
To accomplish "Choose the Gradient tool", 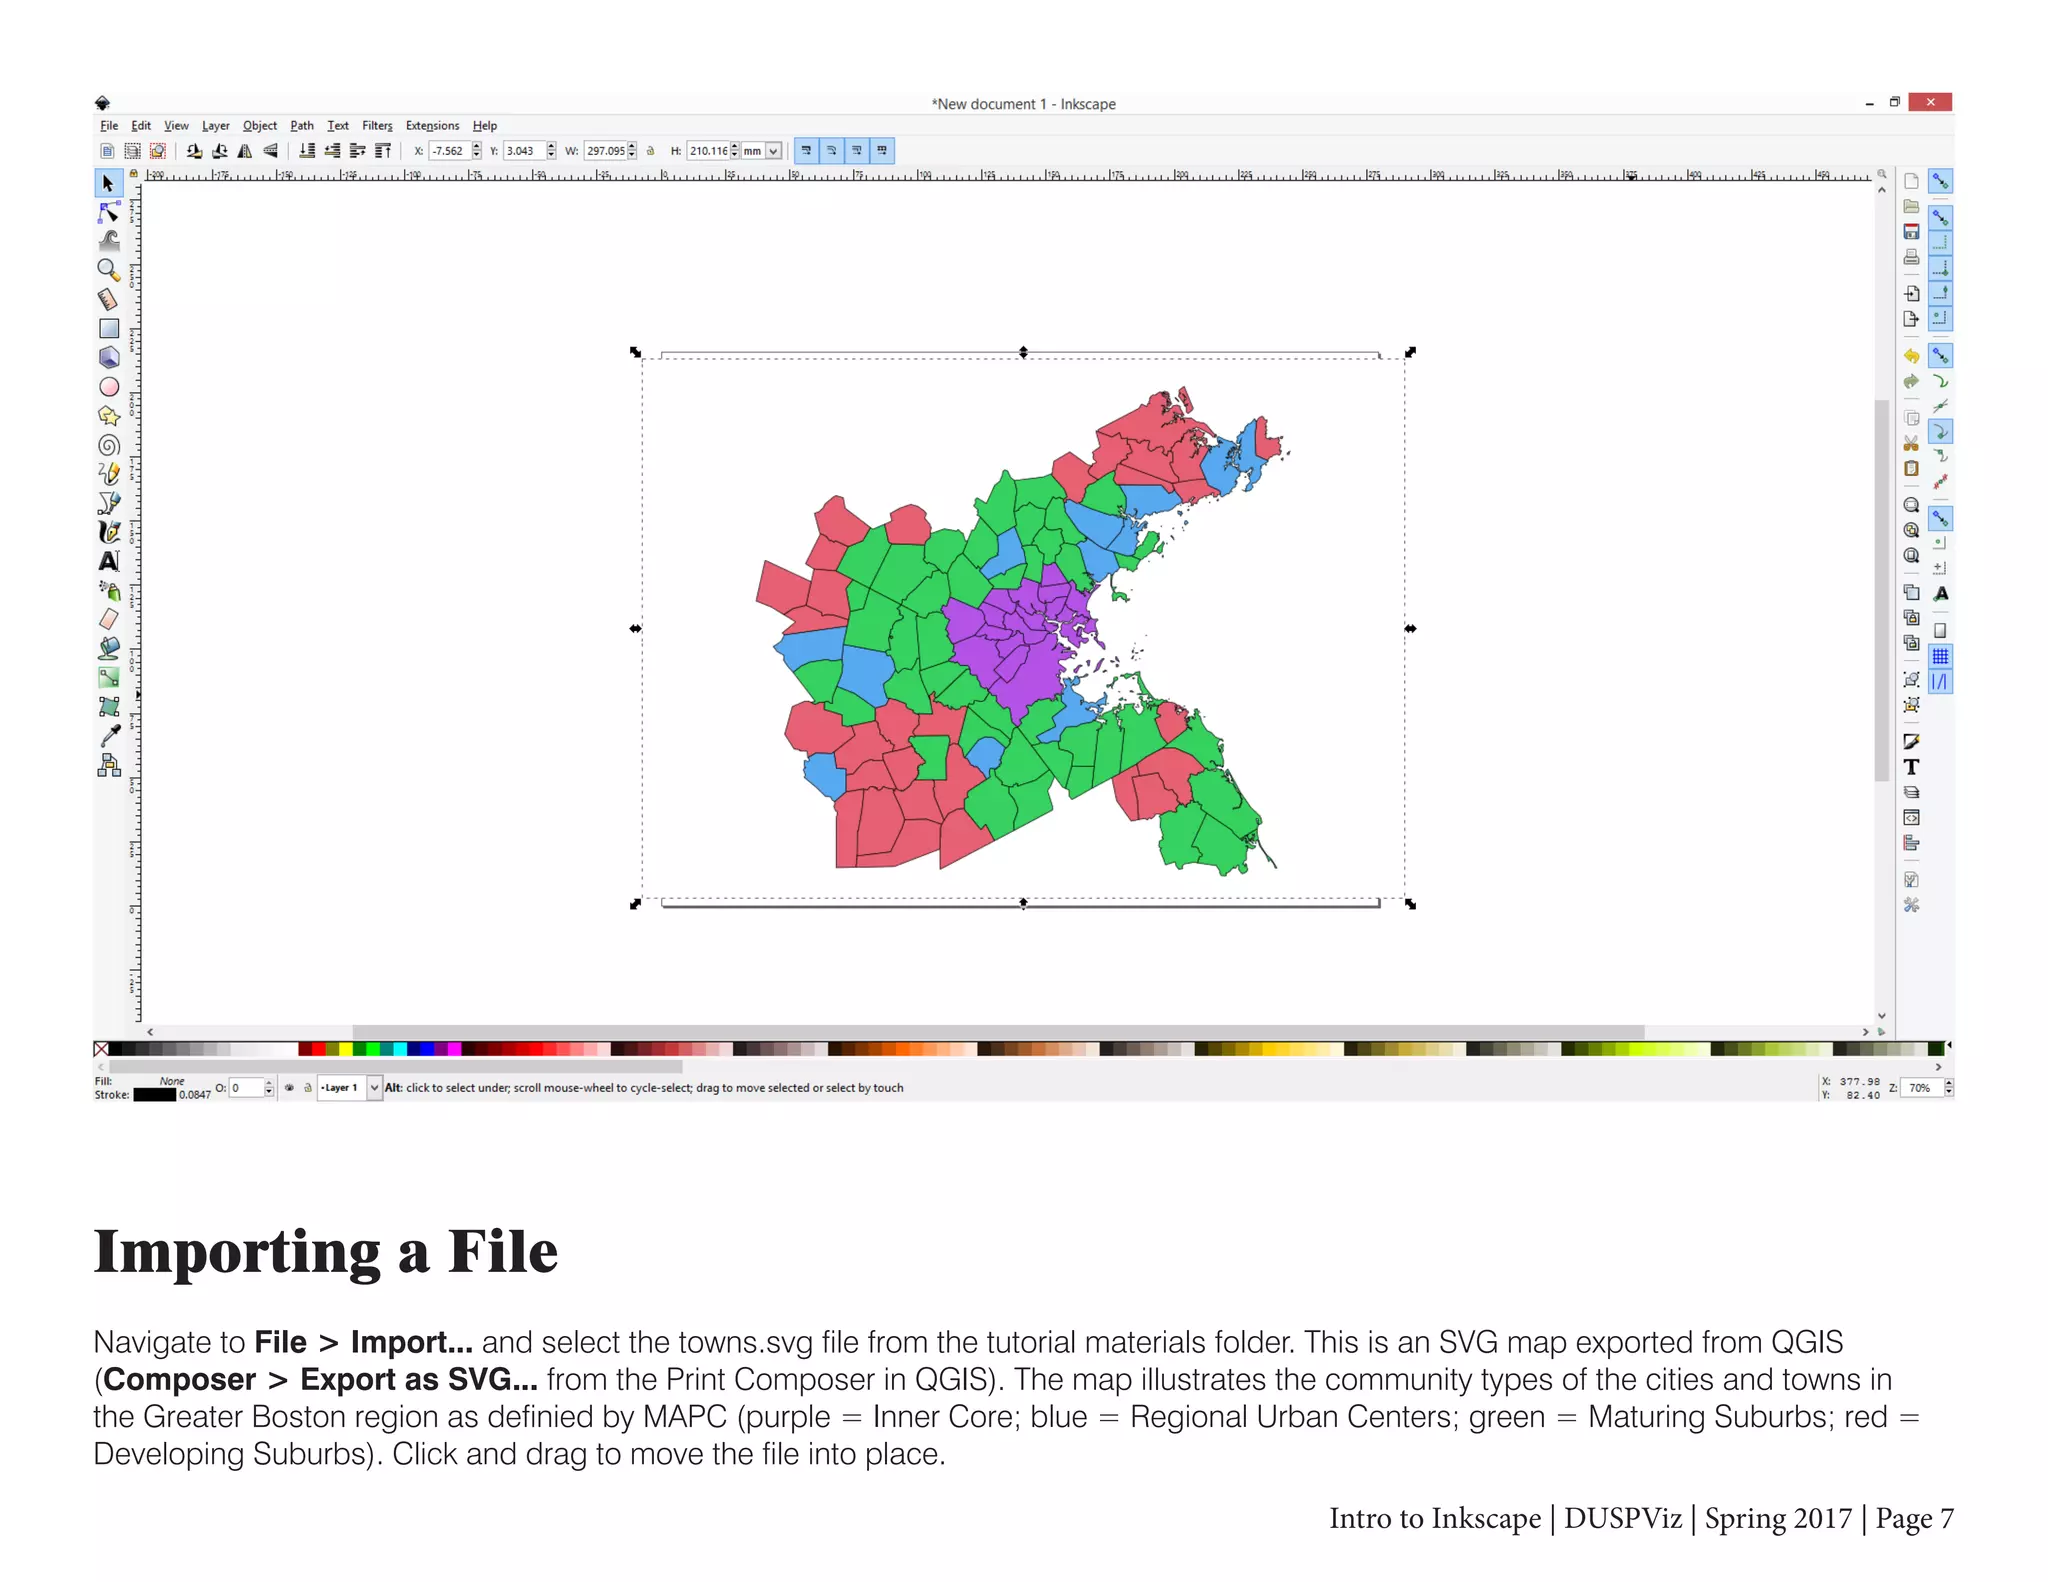I will [x=109, y=677].
